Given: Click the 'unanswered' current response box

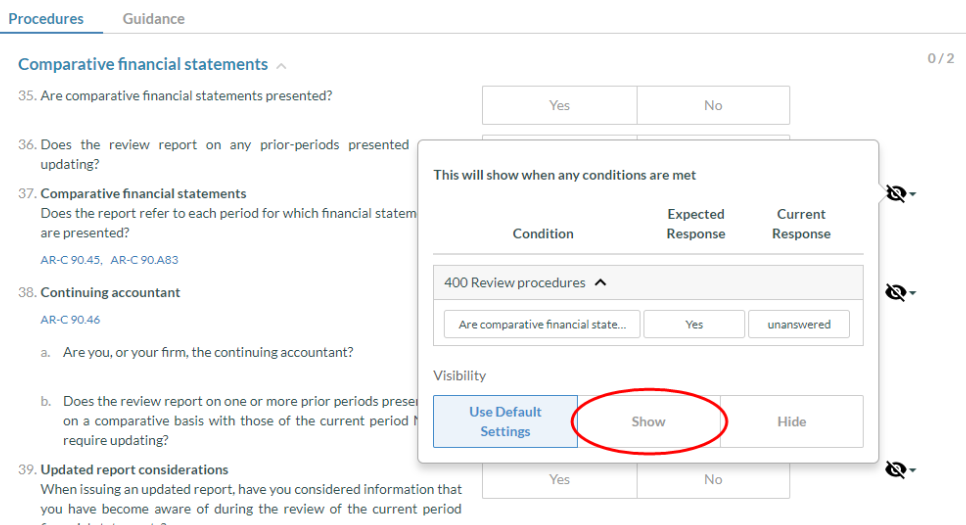Looking at the screenshot, I should (798, 324).
